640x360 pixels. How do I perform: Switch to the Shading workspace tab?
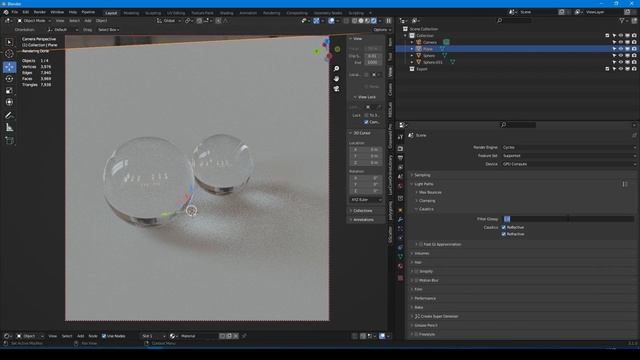(227, 13)
